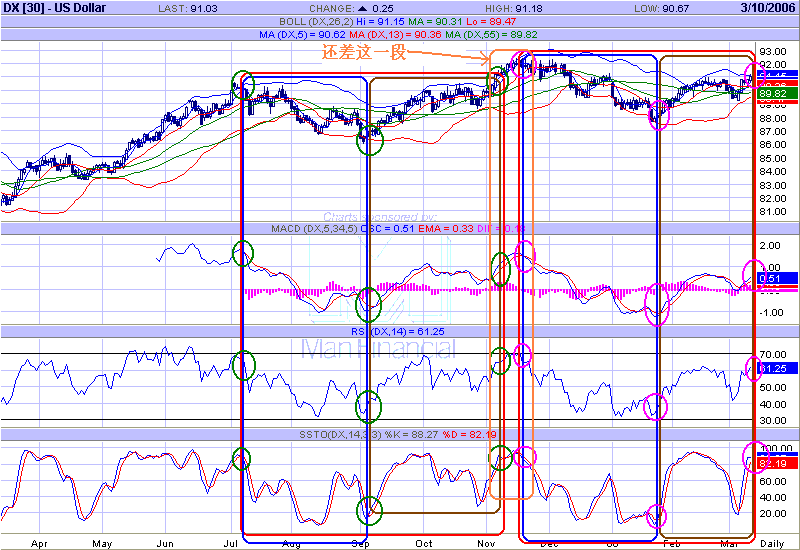Click the DX [30] - US Dollar title
The width and height of the screenshot is (800, 550).
55,8
